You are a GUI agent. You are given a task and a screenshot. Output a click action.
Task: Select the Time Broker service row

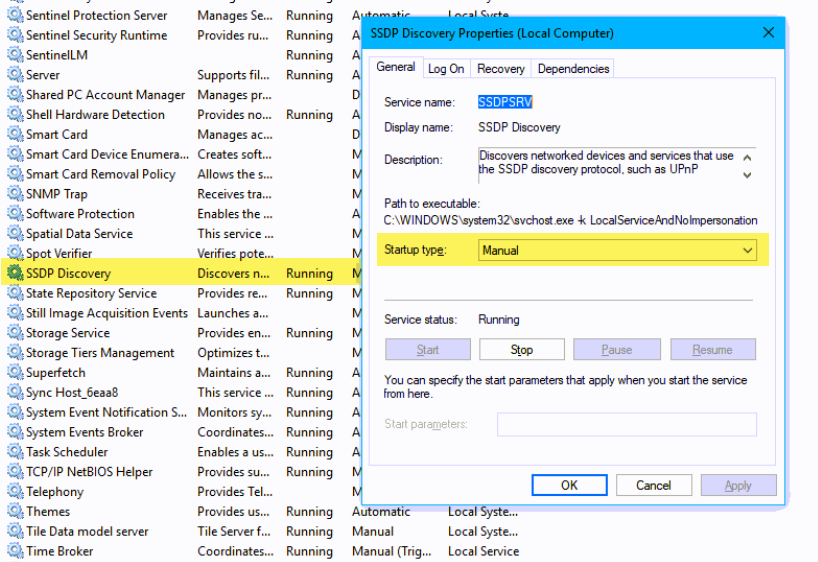[x=261, y=551]
